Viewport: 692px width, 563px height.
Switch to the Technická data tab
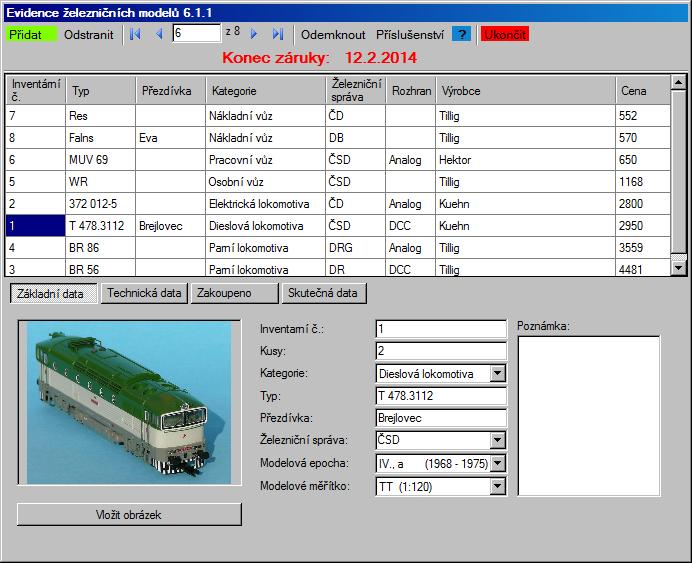point(145,293)
